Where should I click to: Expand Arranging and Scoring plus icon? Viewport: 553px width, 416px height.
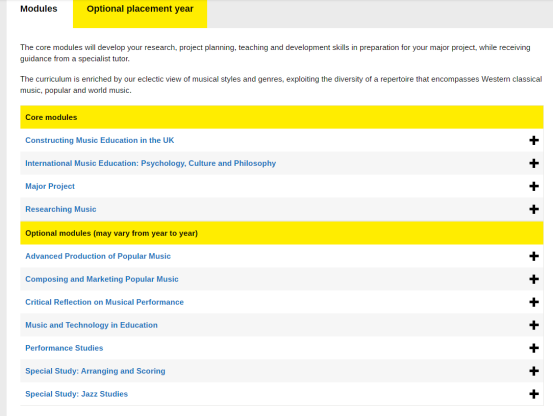(x=534, y=371)
